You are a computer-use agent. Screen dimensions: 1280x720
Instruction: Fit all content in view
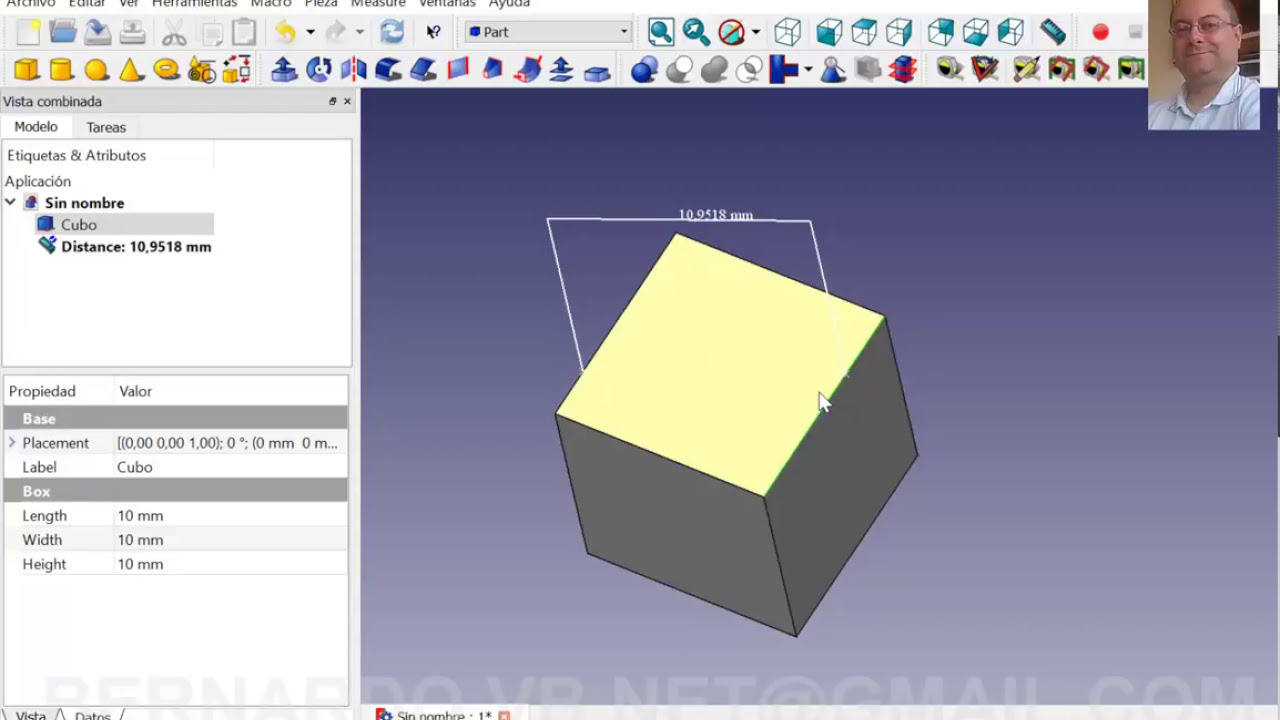pyautogui.click(x=661, y=32)
